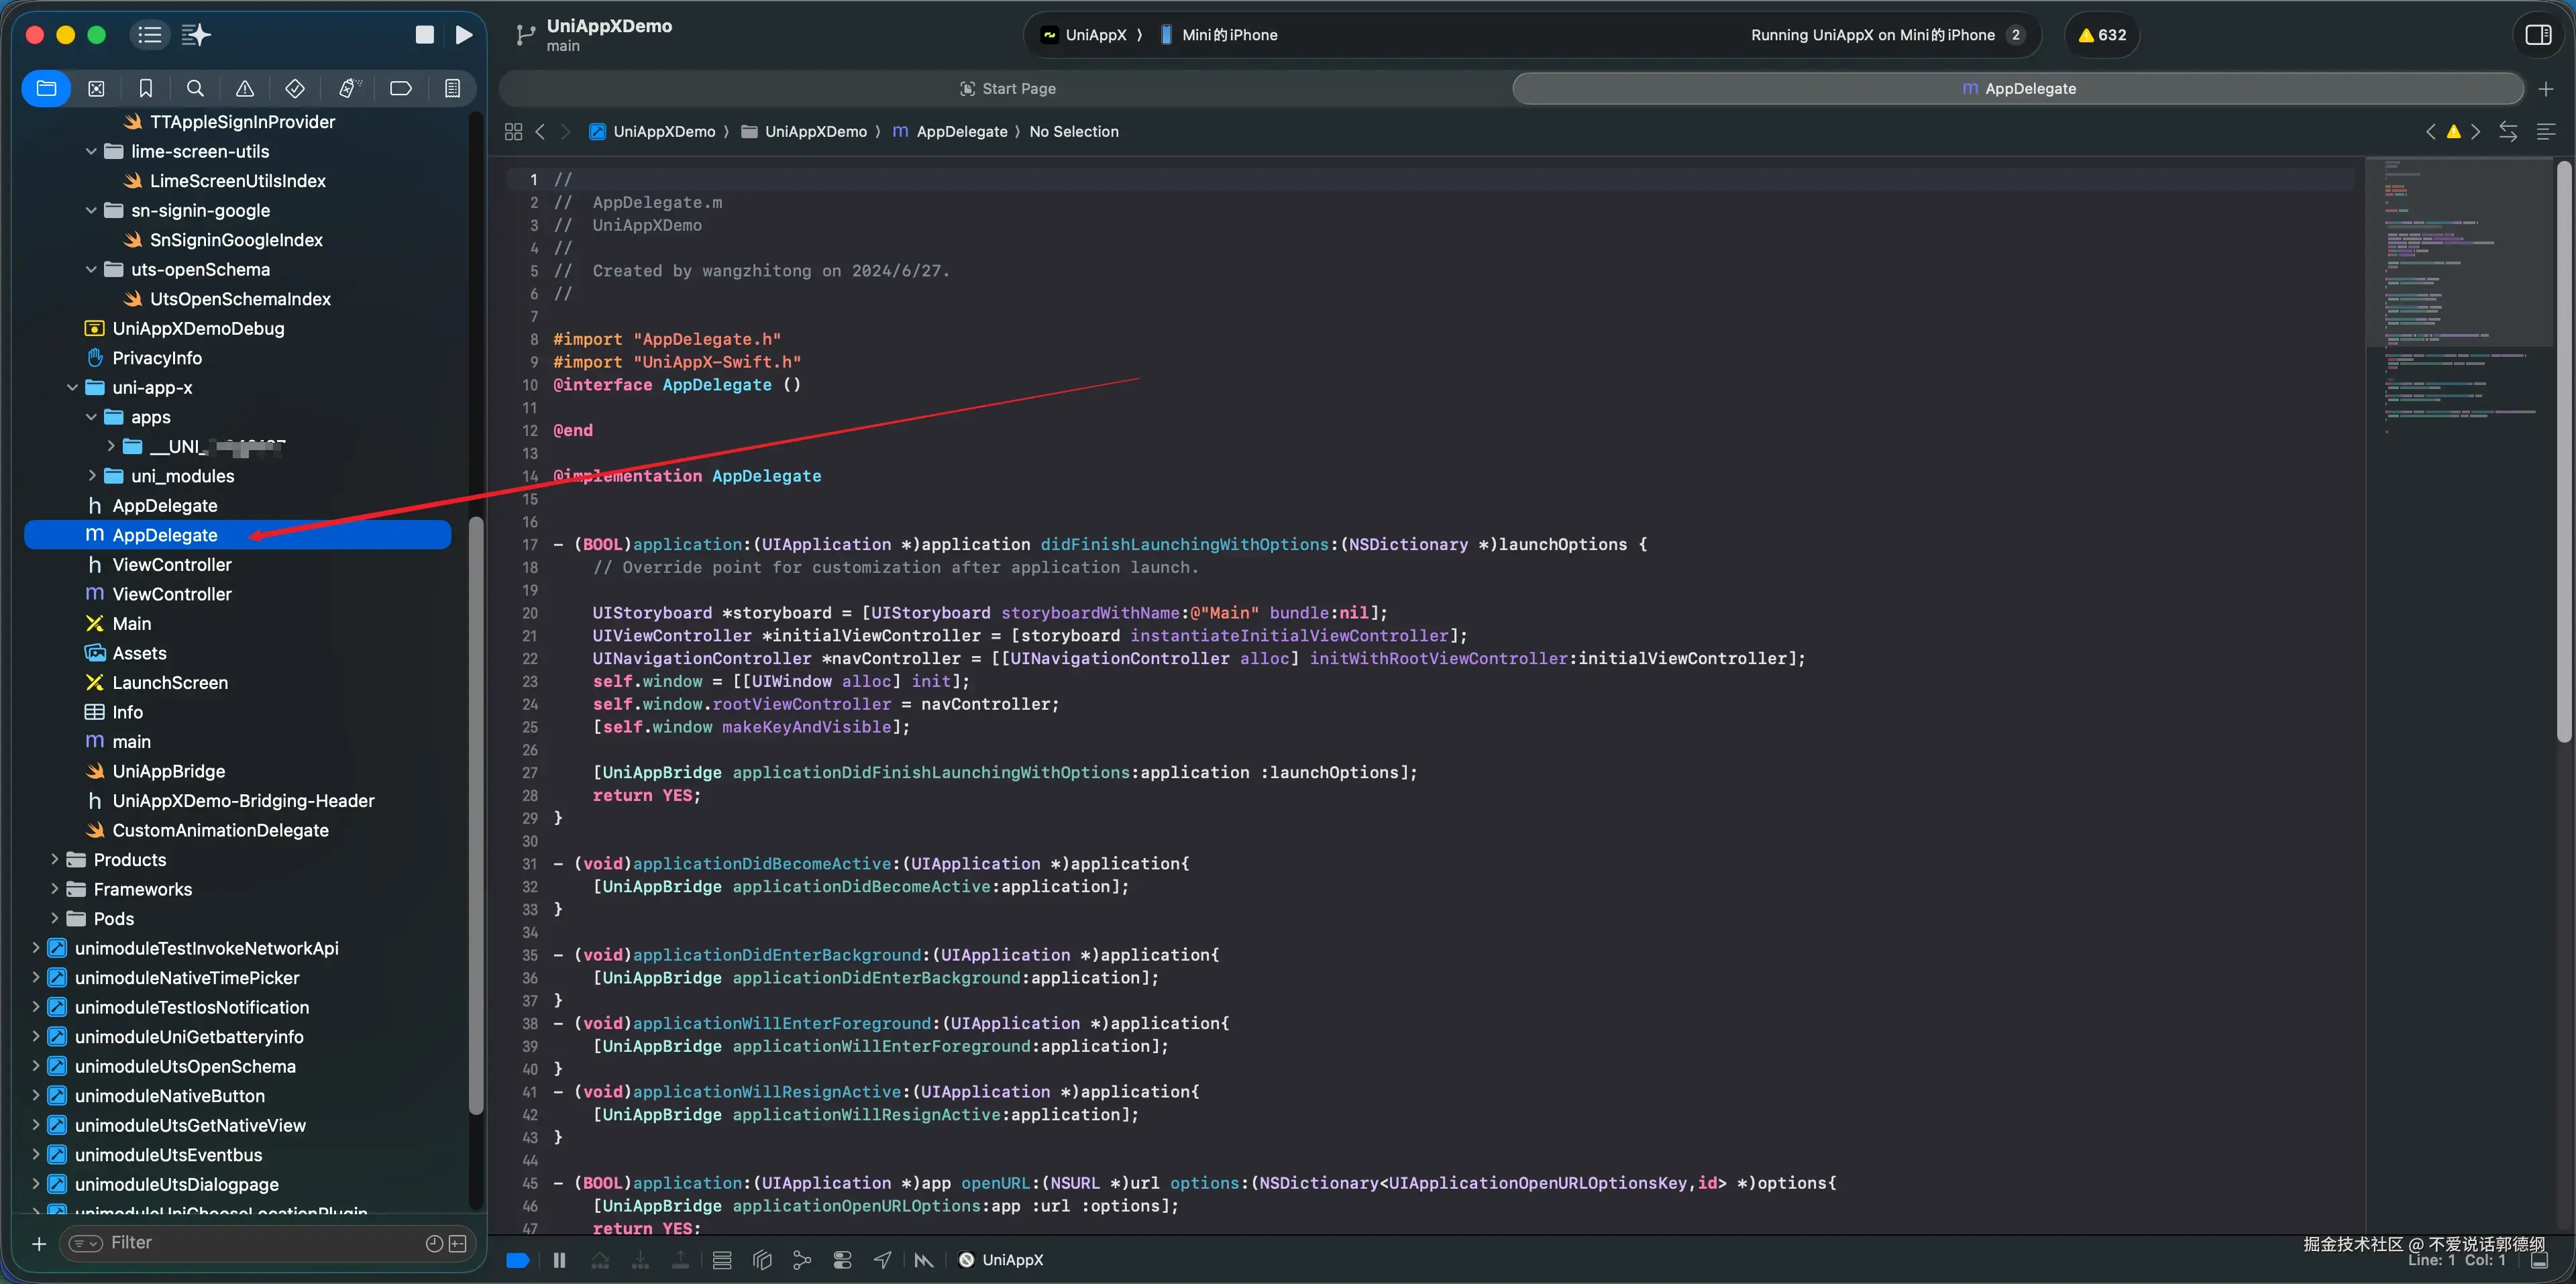The width and height of the screenshot is (2576, 1284).
Task: Expand the uni_modules folder
Action: 92,476
